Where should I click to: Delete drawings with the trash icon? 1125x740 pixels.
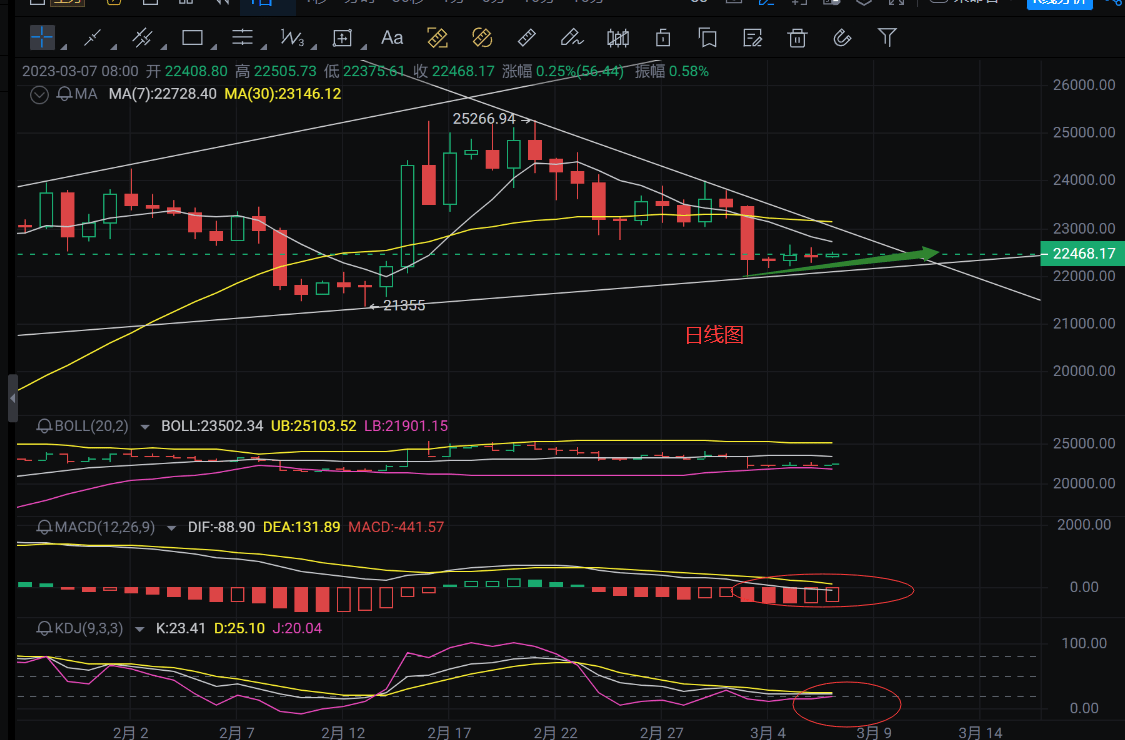coord(797,38)
